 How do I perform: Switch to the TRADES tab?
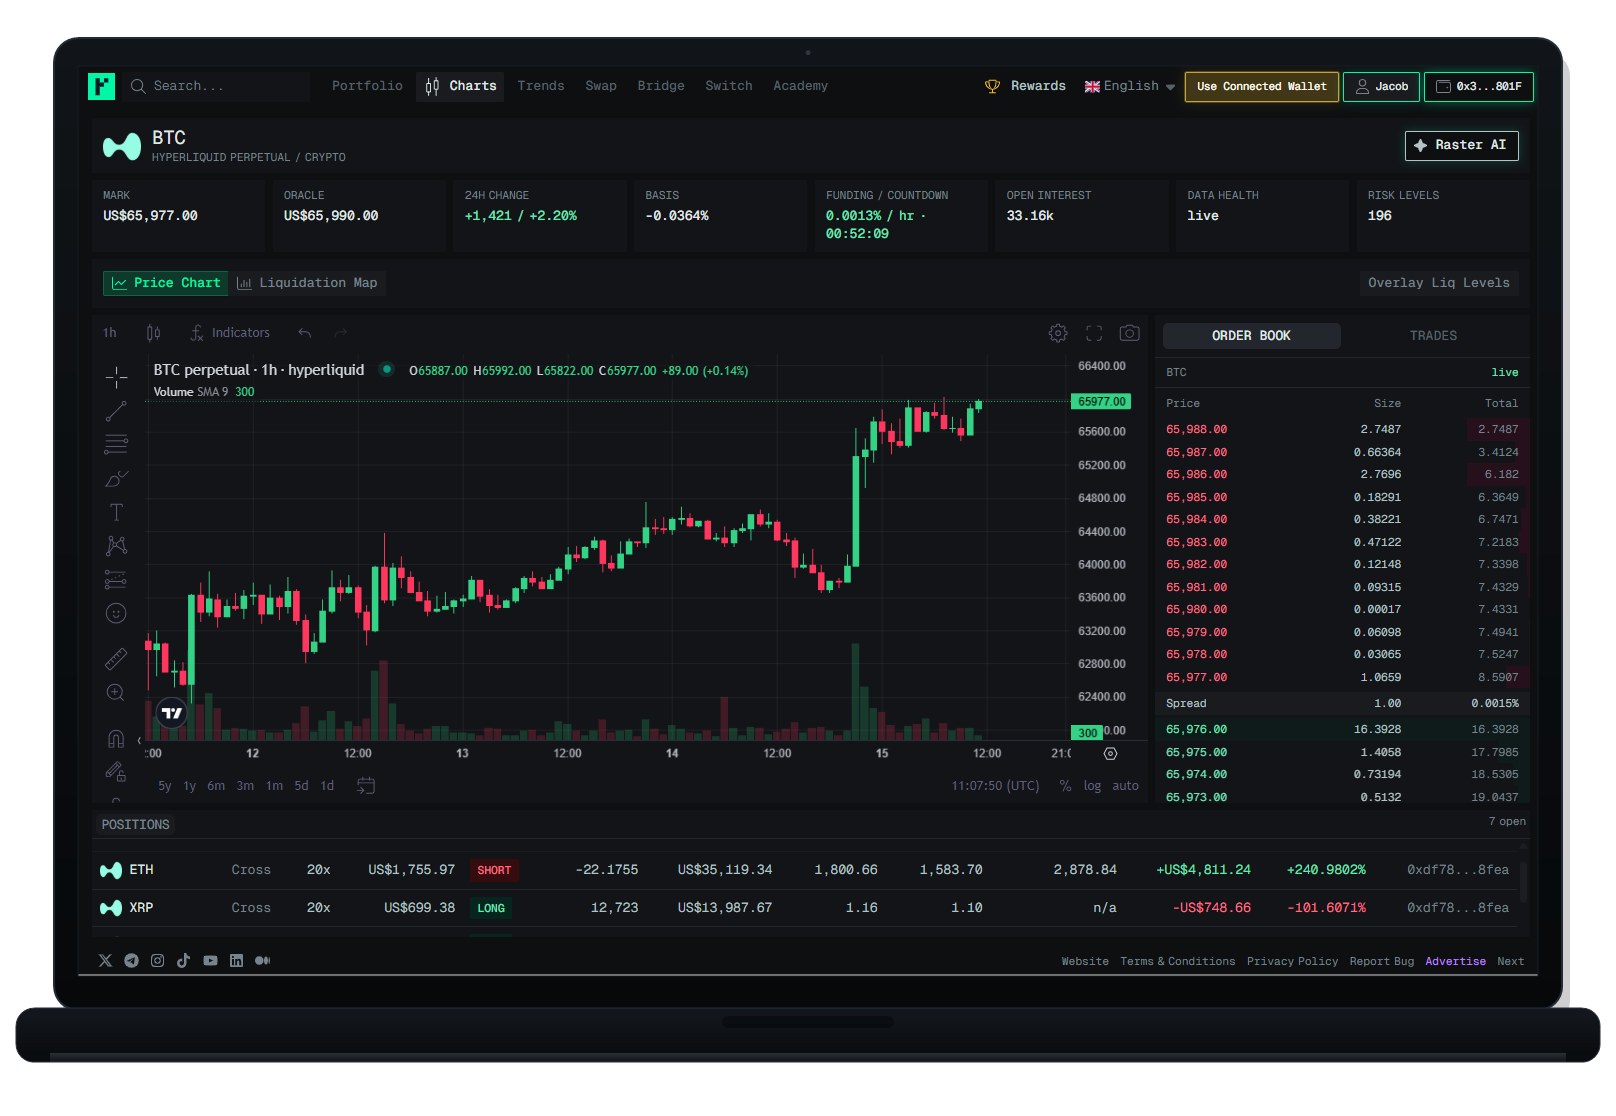(1433, 336)
